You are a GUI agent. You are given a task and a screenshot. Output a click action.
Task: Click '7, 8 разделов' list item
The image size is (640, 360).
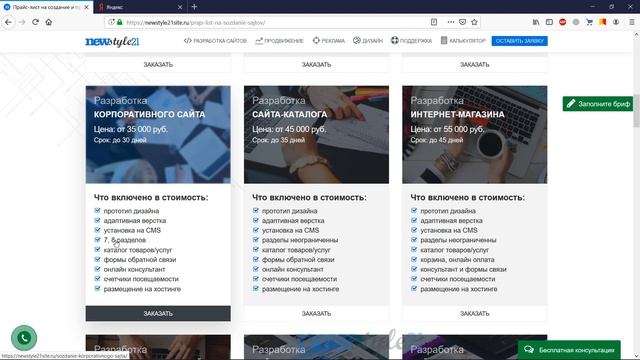(x=124, y=240)
